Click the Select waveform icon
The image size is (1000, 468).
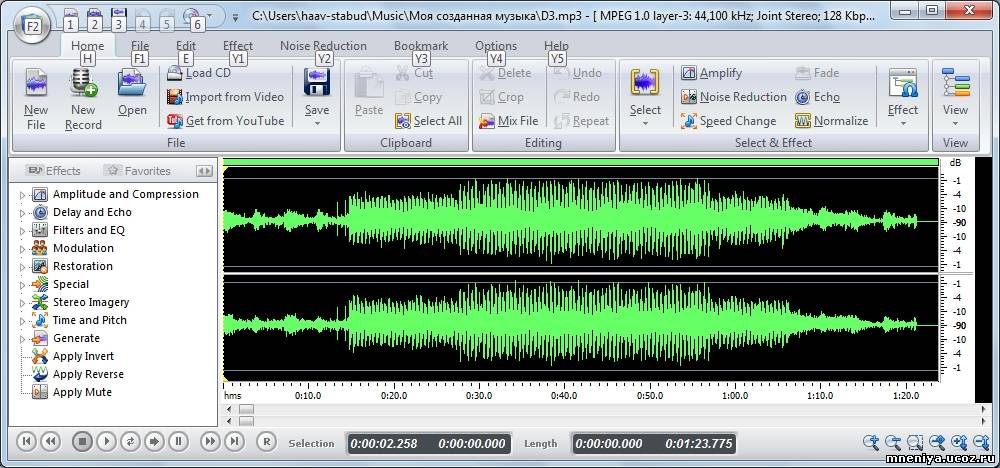pos(645,83)
